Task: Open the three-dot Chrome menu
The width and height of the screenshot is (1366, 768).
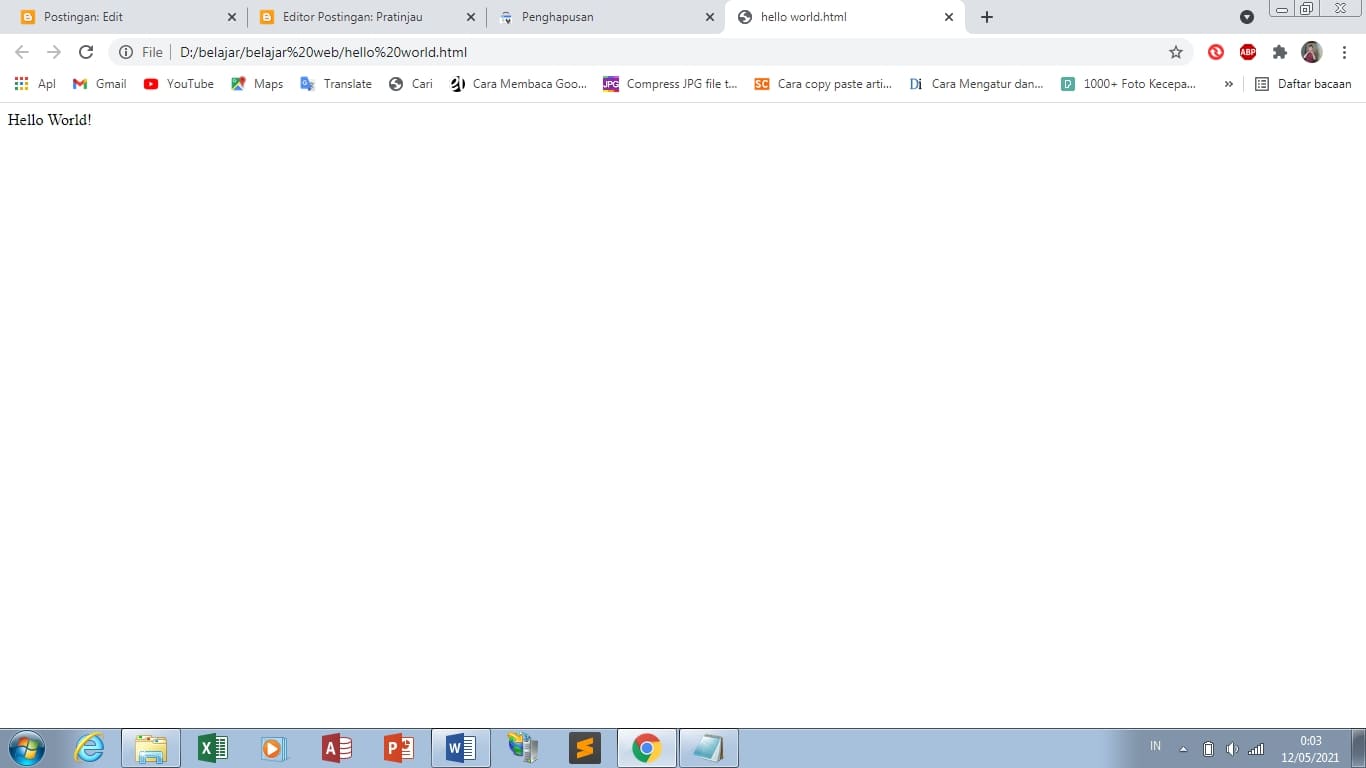Action: 1344,52
